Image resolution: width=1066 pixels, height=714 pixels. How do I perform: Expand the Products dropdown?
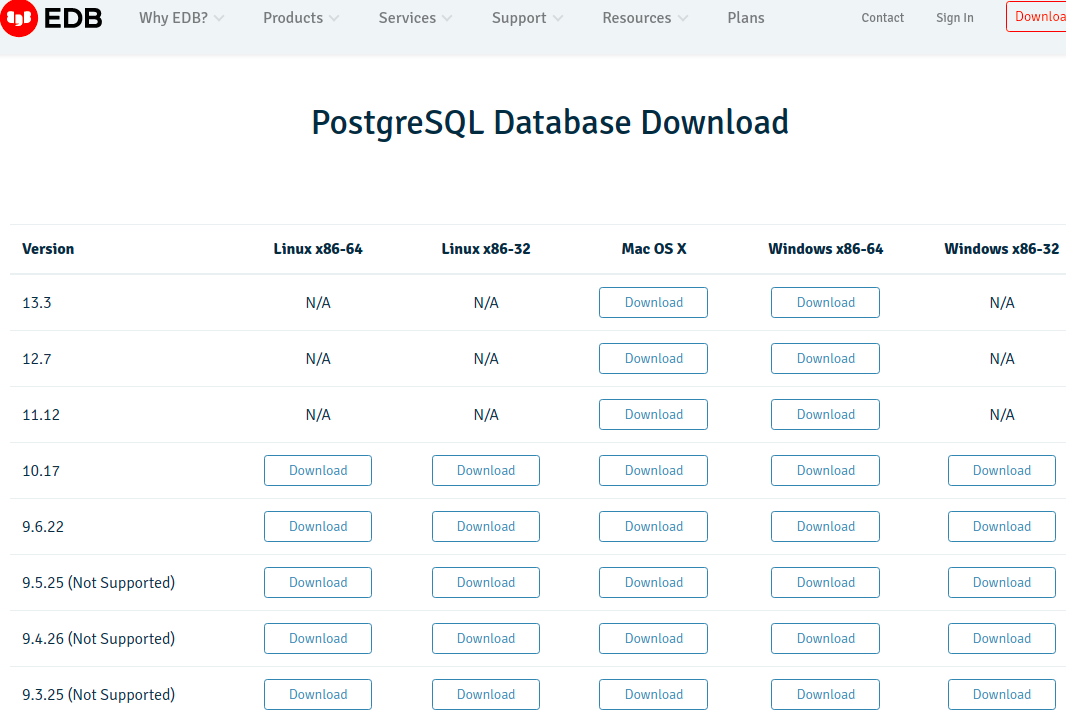click(x=301, y=18)
